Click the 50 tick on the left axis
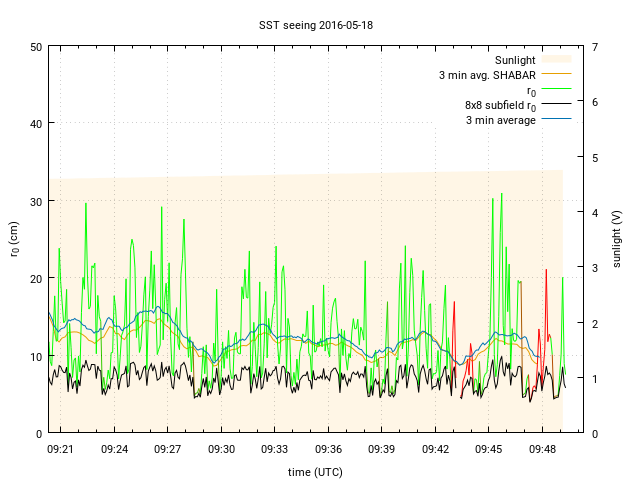The width and height of the screenshot is (640, 480). (x=35, y=47)
